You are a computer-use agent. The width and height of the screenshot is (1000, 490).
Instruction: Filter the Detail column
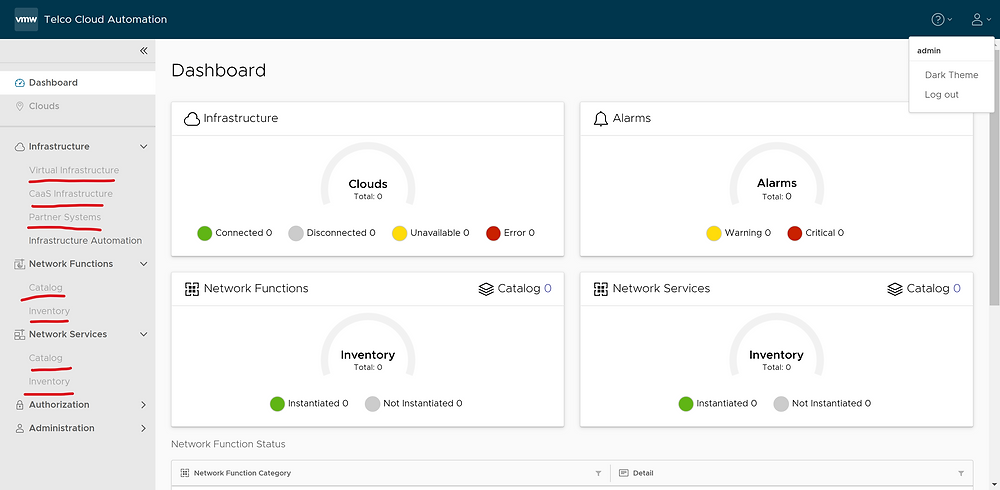pyautogui.click(x=961, y=473)
